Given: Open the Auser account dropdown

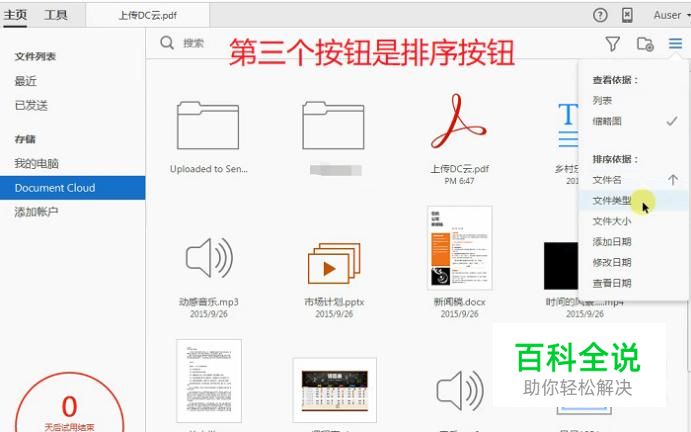Looking at the screenshot, I should (671, 15).
